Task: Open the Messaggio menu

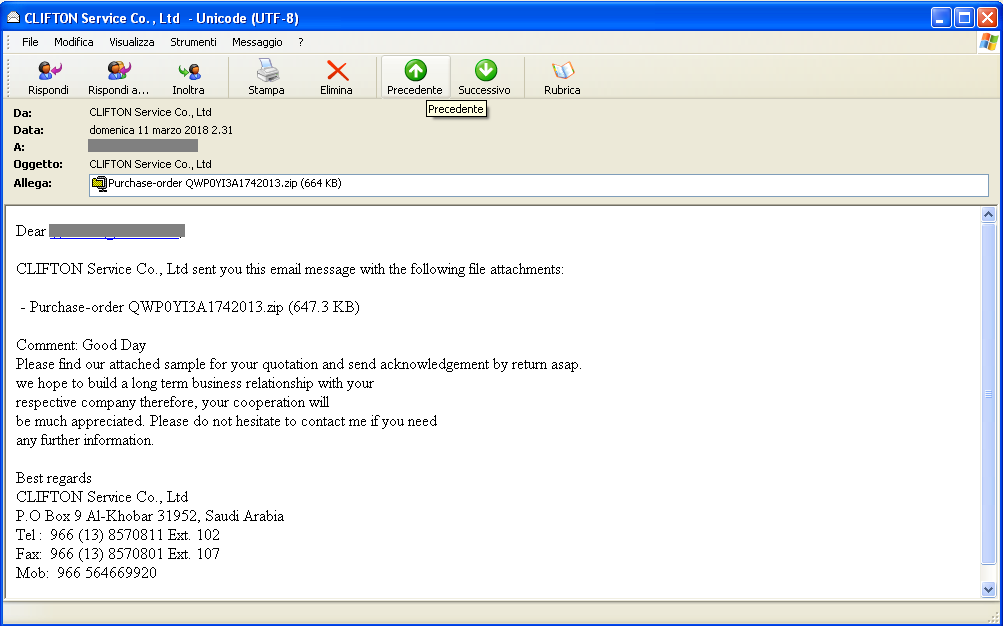Action: tap(257, 42)
